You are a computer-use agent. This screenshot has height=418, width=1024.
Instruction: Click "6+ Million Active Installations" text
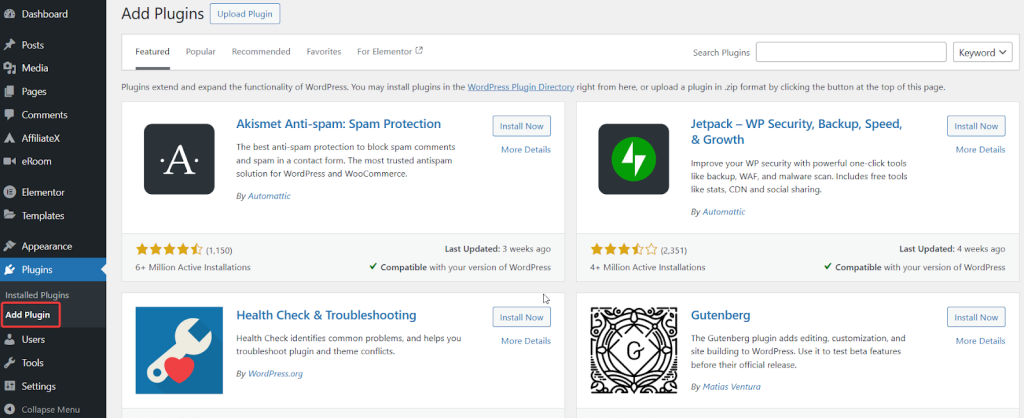click(x=193, y=267)
